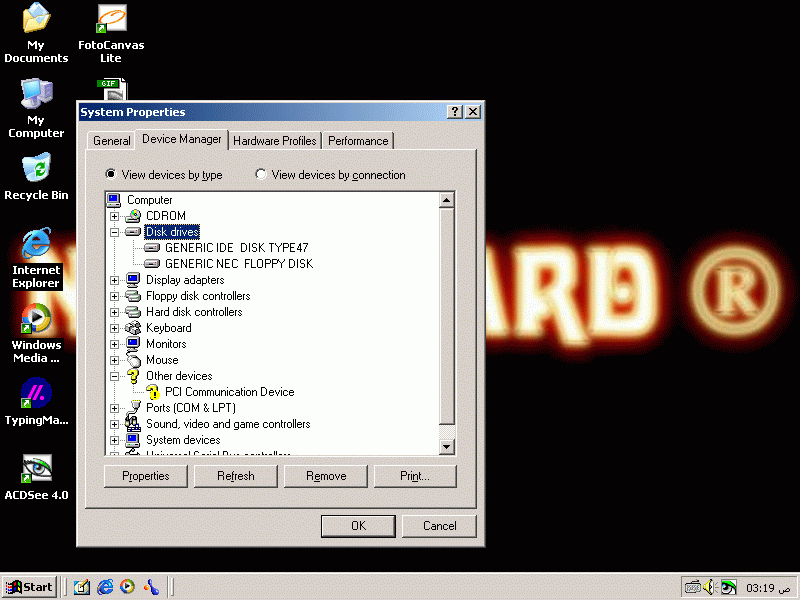Expand the Sound, video and game controllers node

(x=114, y=424)
